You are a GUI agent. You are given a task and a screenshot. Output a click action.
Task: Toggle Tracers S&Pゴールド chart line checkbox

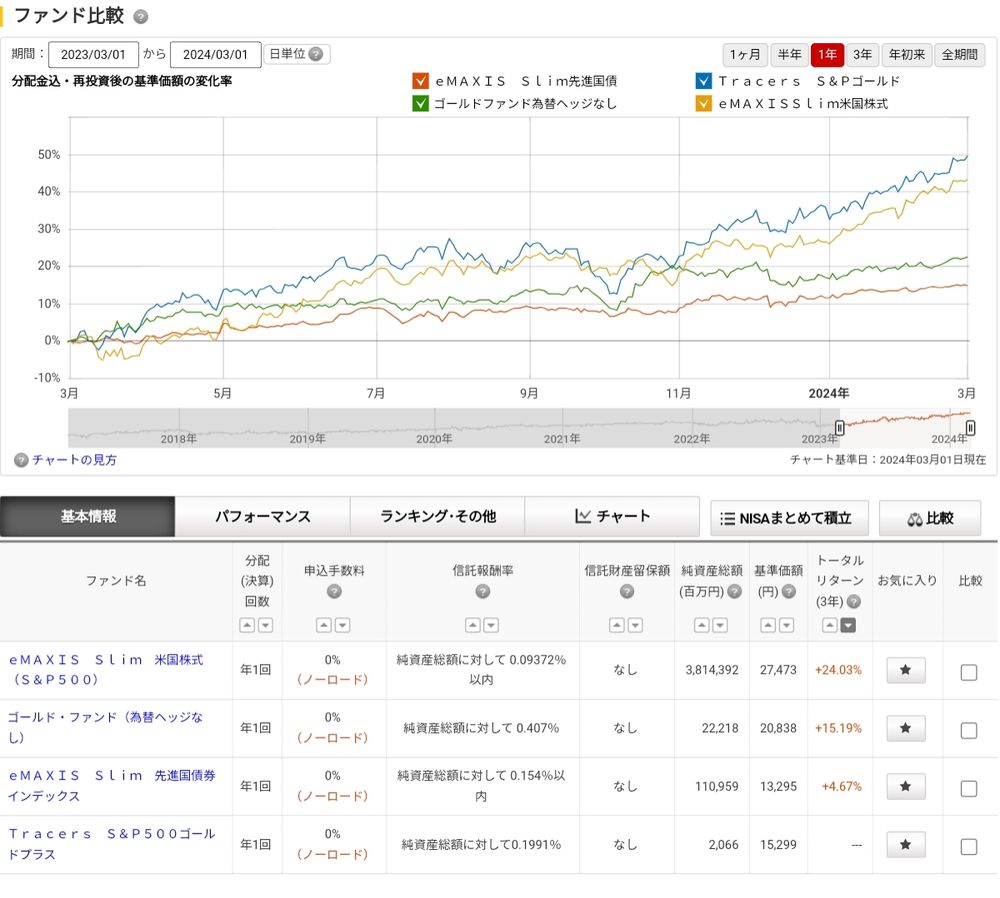point(703,81)
